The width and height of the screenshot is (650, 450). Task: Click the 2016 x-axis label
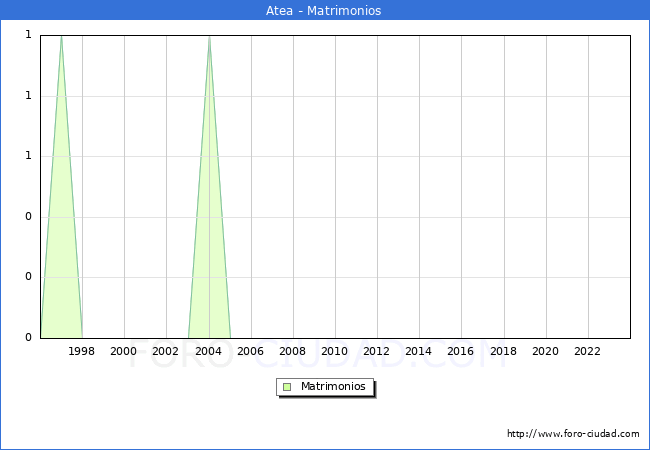[x=461, y=351]
